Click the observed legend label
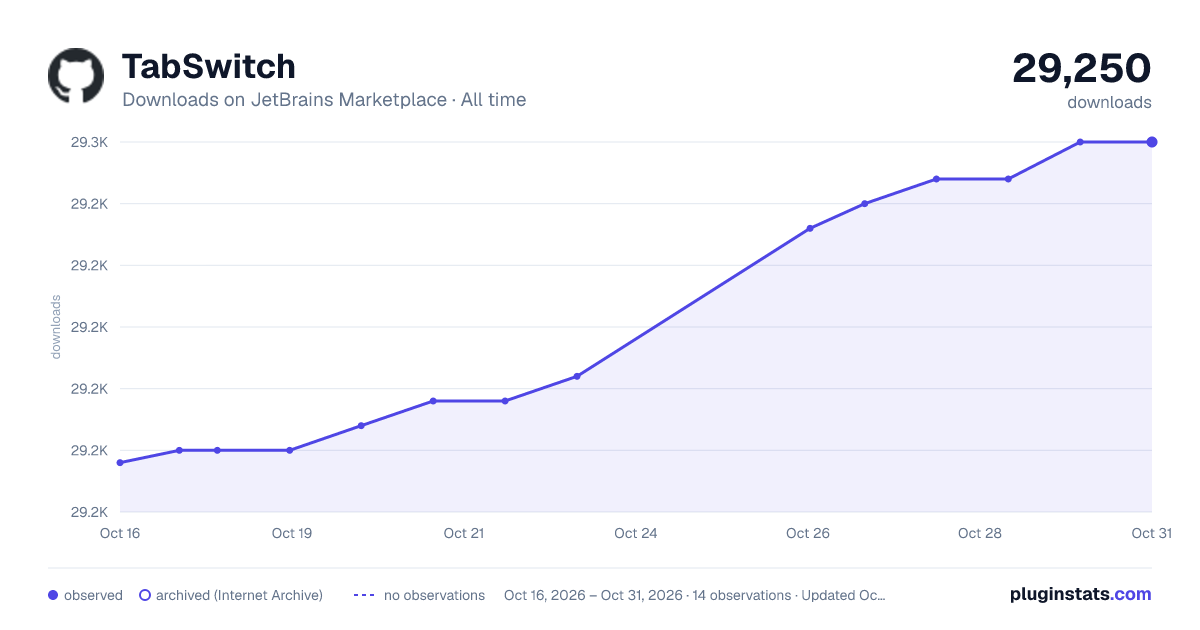This screenshot has height=630, width=1200. 93,595
